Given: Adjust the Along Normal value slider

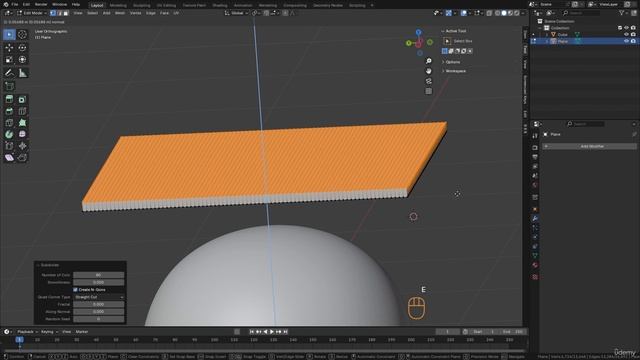Looking at the screenshot, I should coord(99,312).
